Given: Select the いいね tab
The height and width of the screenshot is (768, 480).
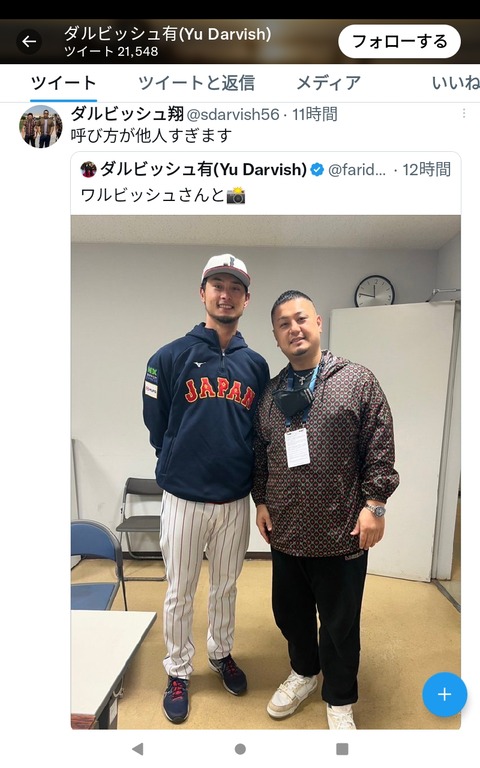Looking at the screenshot, I should [456, 83].
